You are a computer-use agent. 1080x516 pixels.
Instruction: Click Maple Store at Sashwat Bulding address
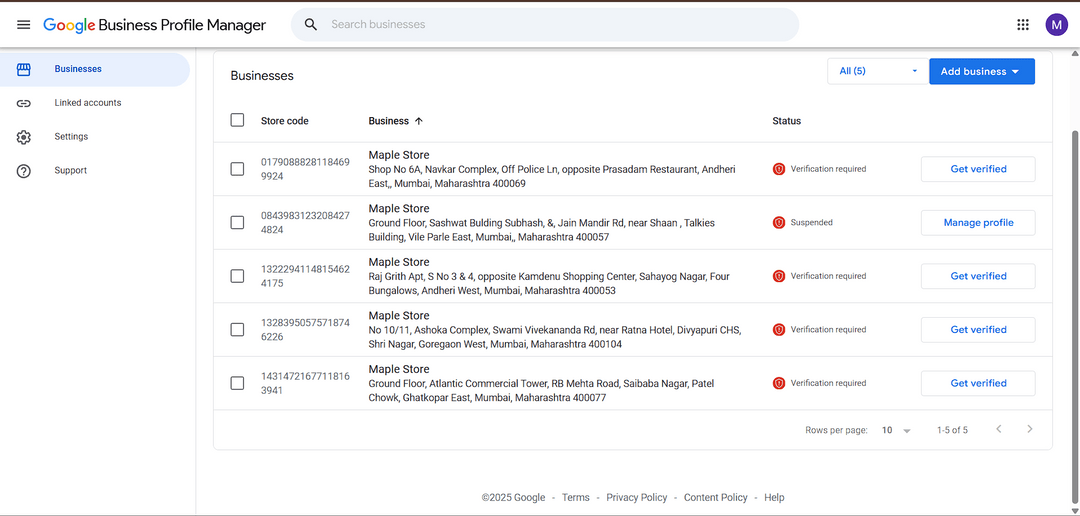click(399, 209)
